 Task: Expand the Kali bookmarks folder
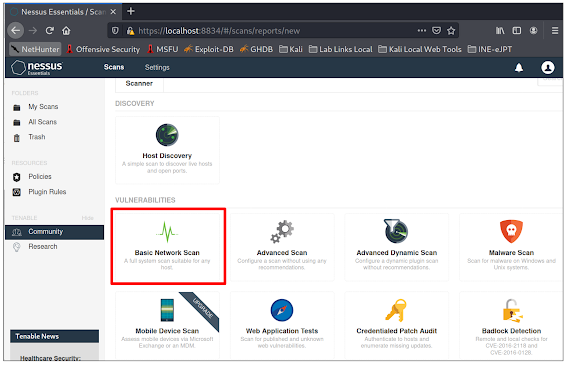point(291,49)
